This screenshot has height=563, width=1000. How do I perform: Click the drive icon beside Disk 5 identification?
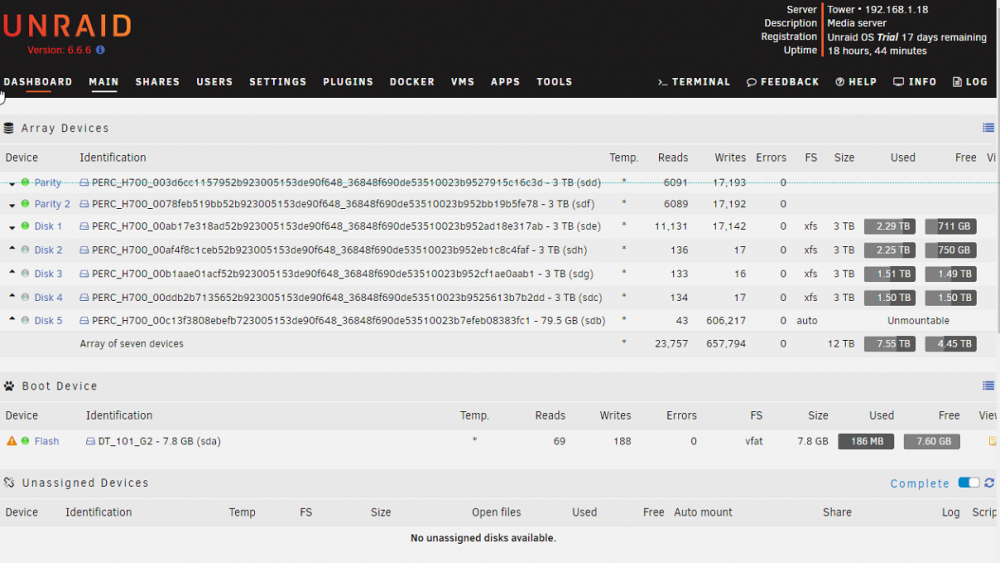(x=84, y=320)
